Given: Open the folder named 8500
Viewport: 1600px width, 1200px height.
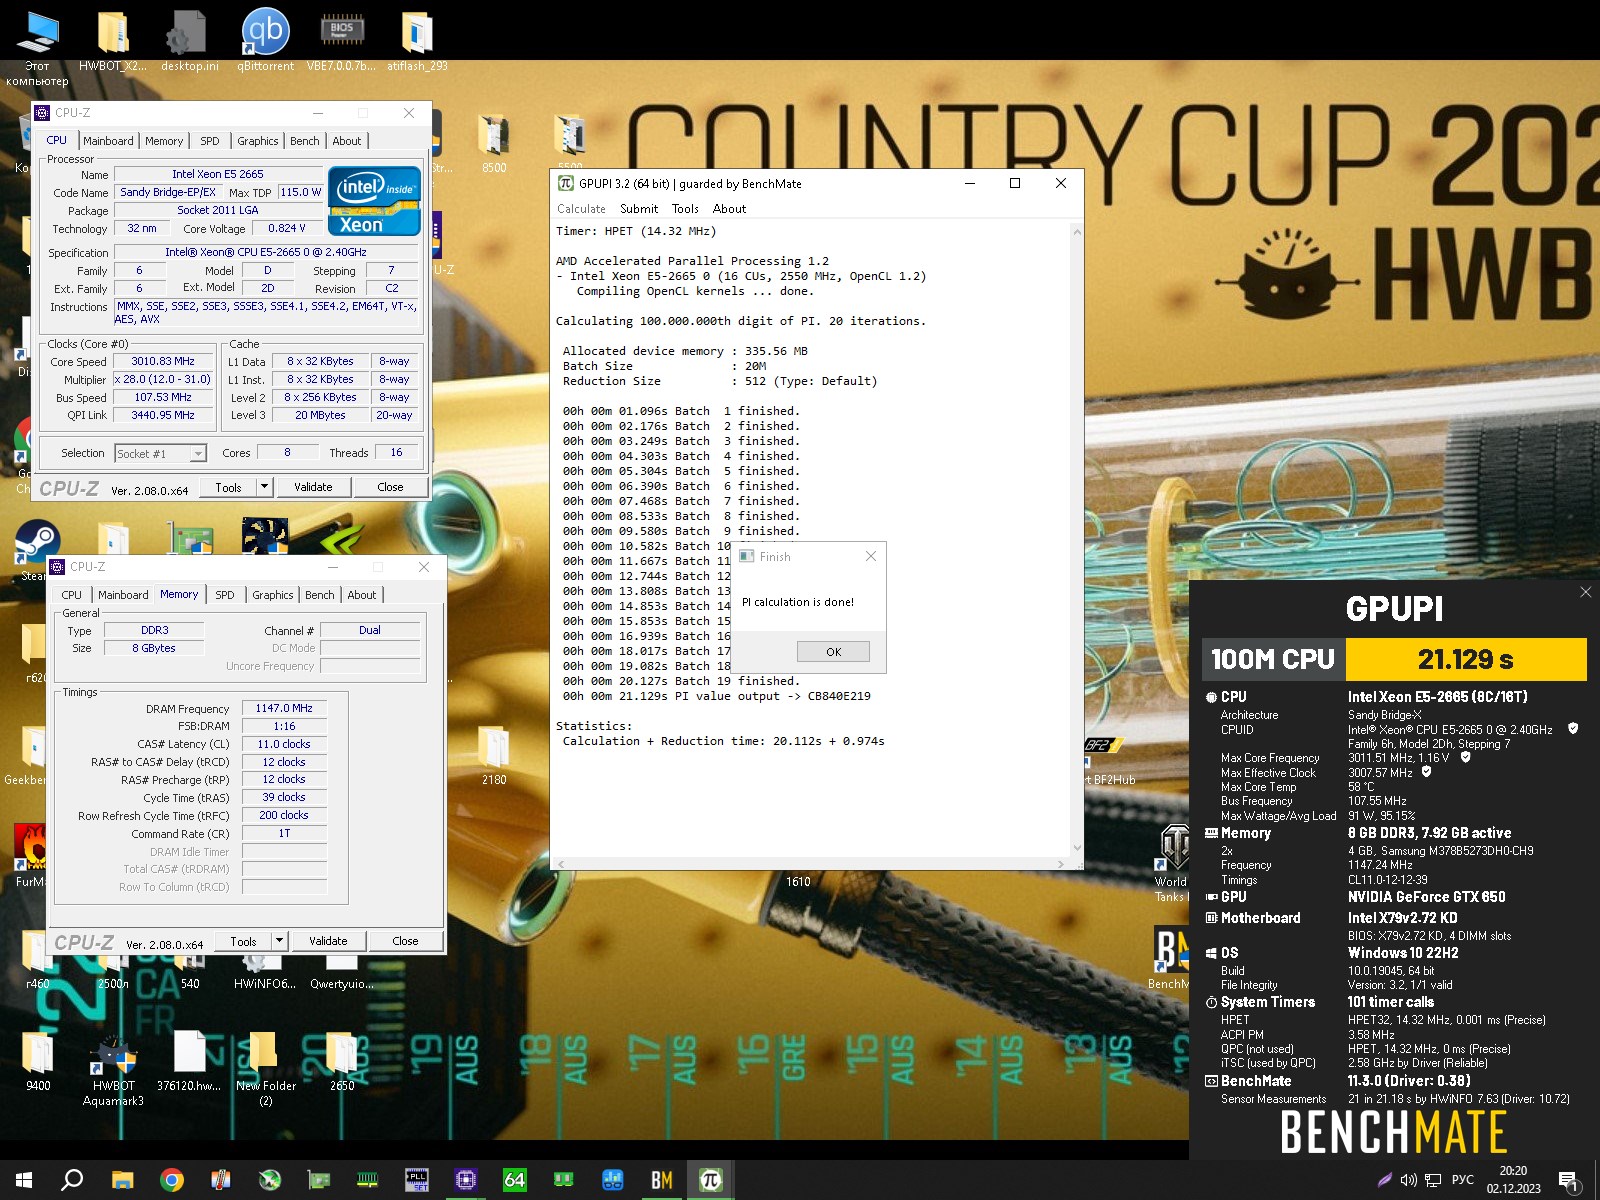Looking at the screenshot, I should coord(494,145).
